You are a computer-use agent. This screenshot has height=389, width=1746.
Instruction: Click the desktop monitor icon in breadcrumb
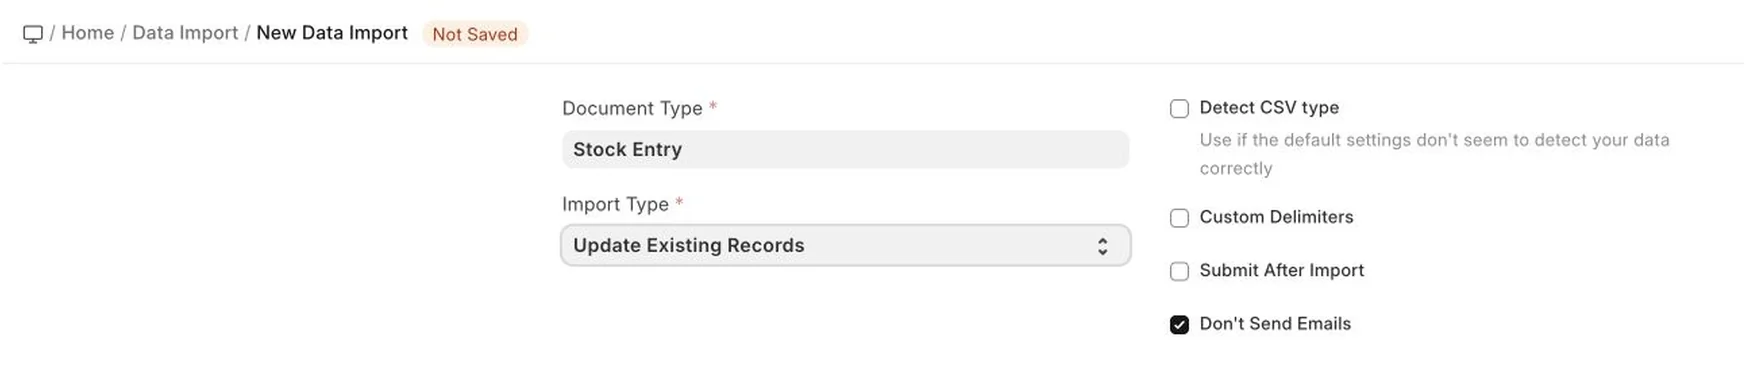click(x=33, y=34)
